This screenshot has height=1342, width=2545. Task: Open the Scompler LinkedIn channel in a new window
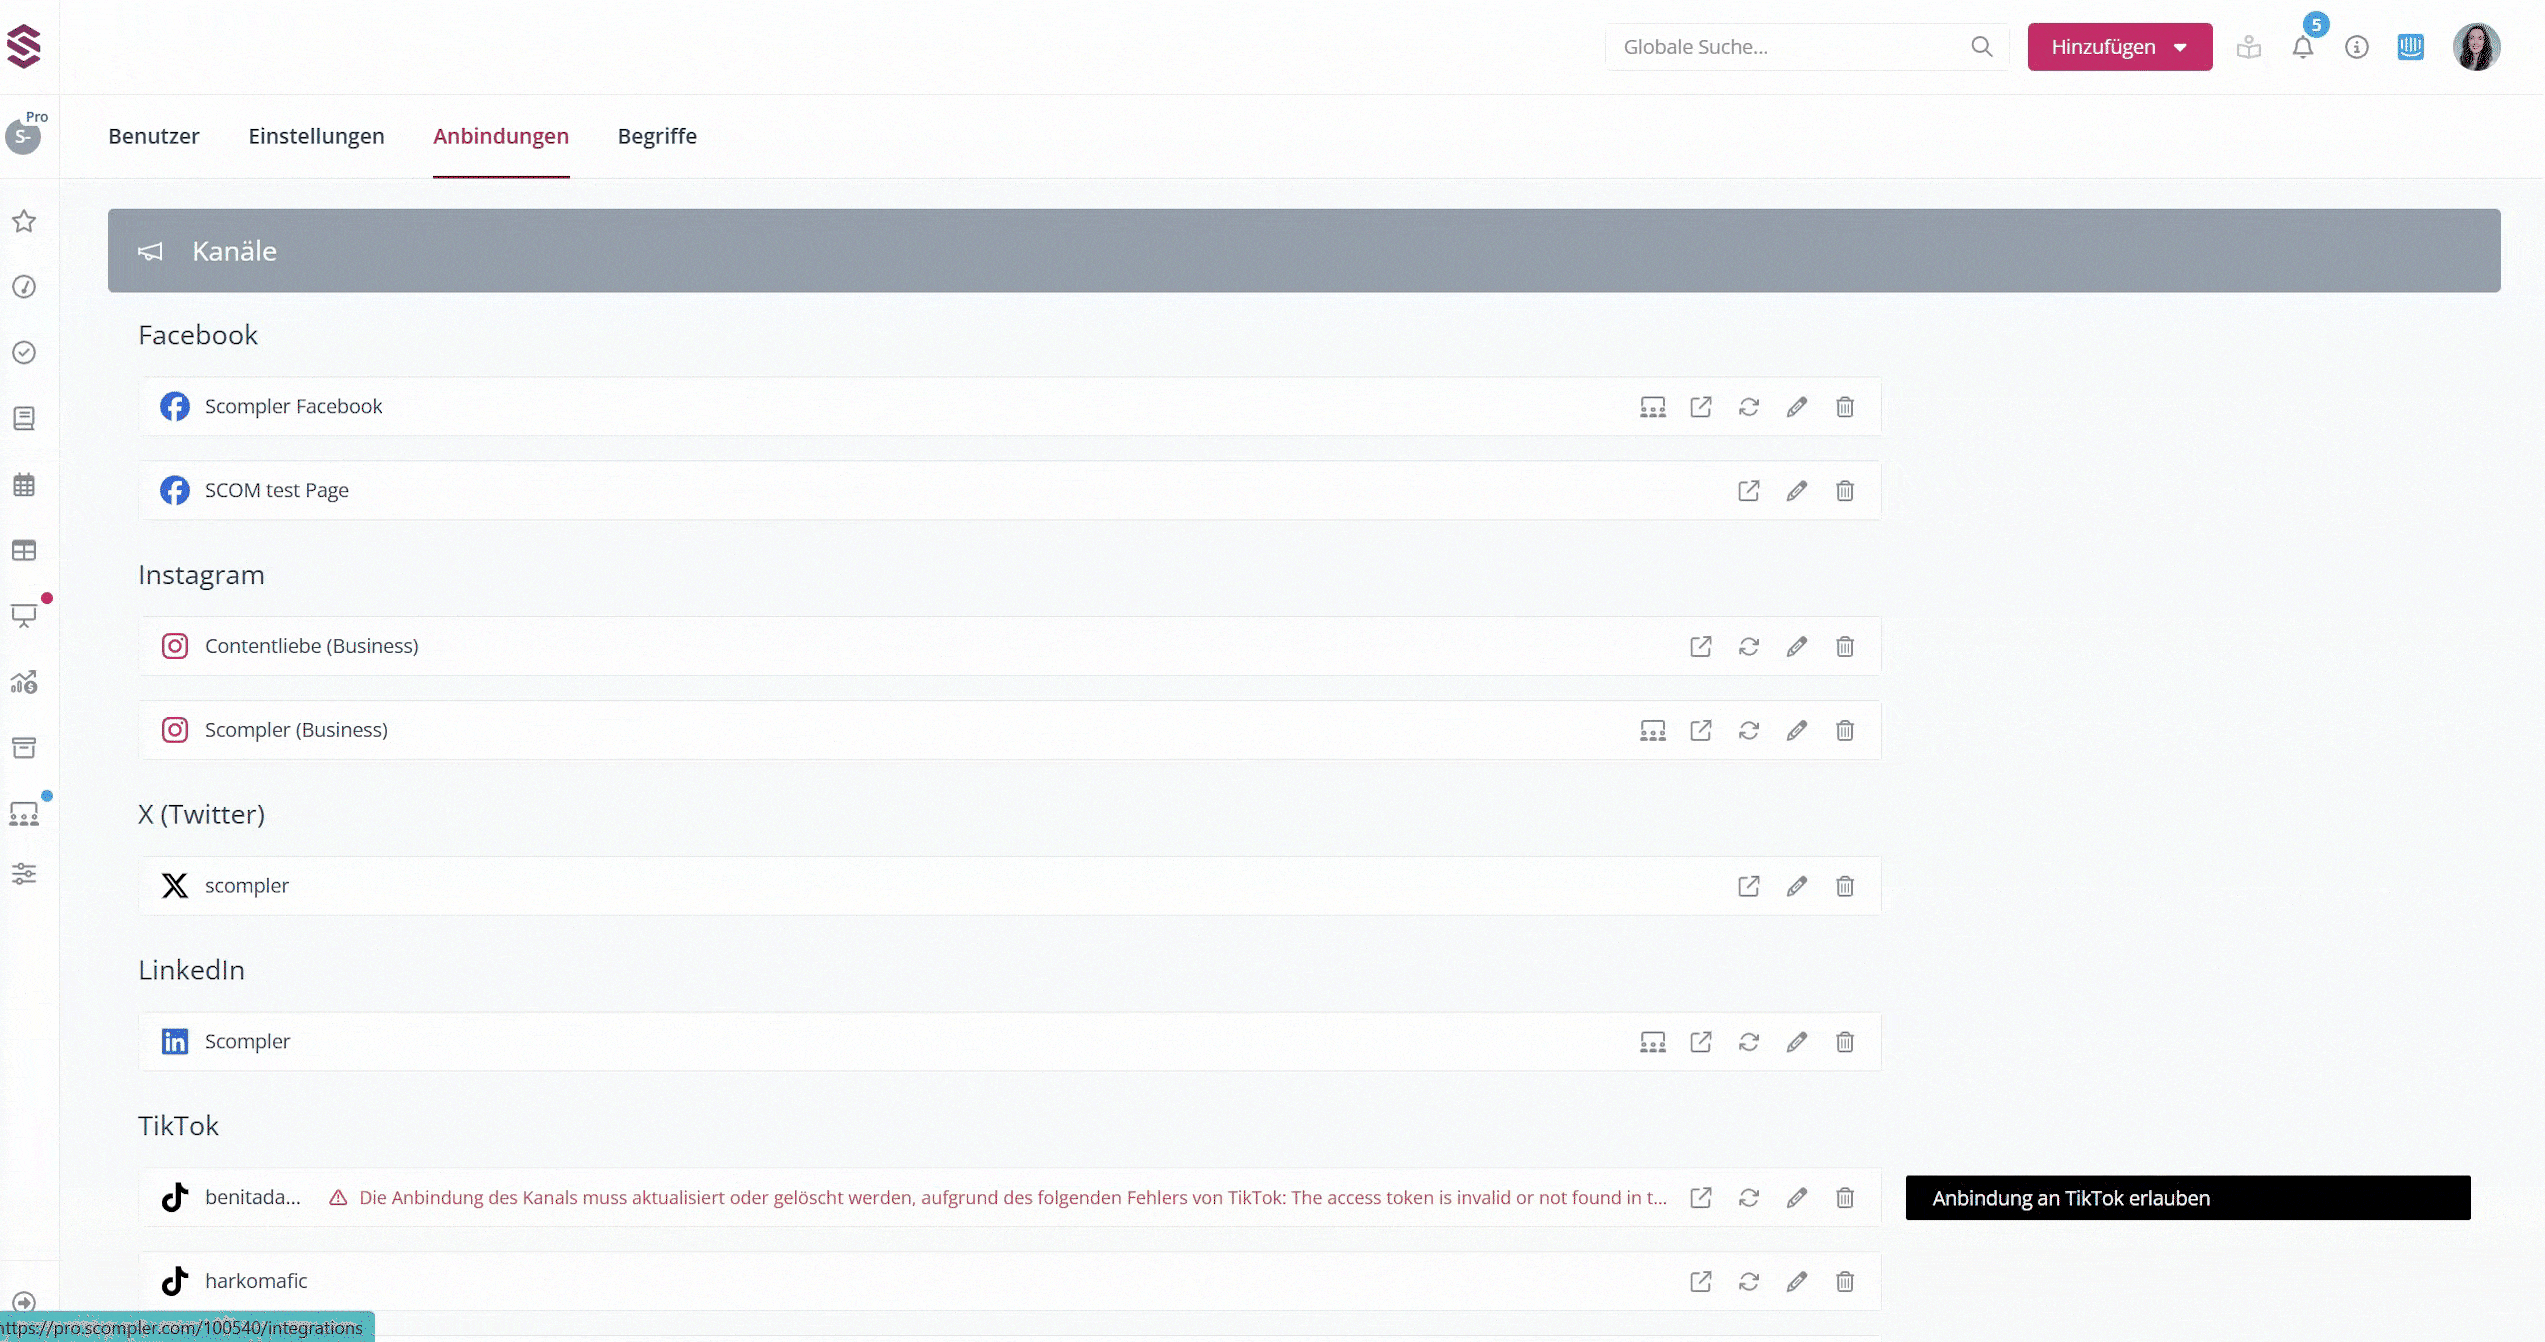1701,1042
